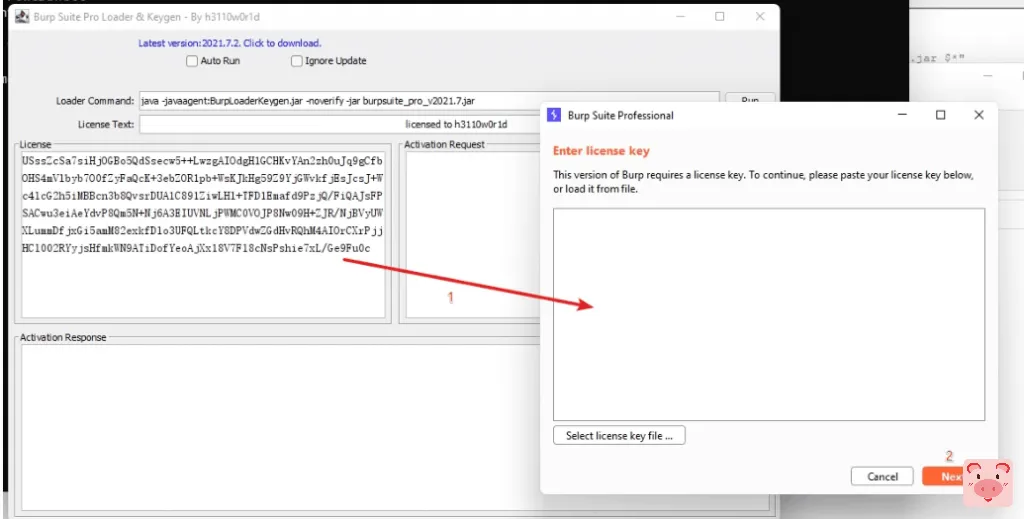Click the 'License Text:' label
Screen dimensions: 1024x519
[x=106, y=124]
